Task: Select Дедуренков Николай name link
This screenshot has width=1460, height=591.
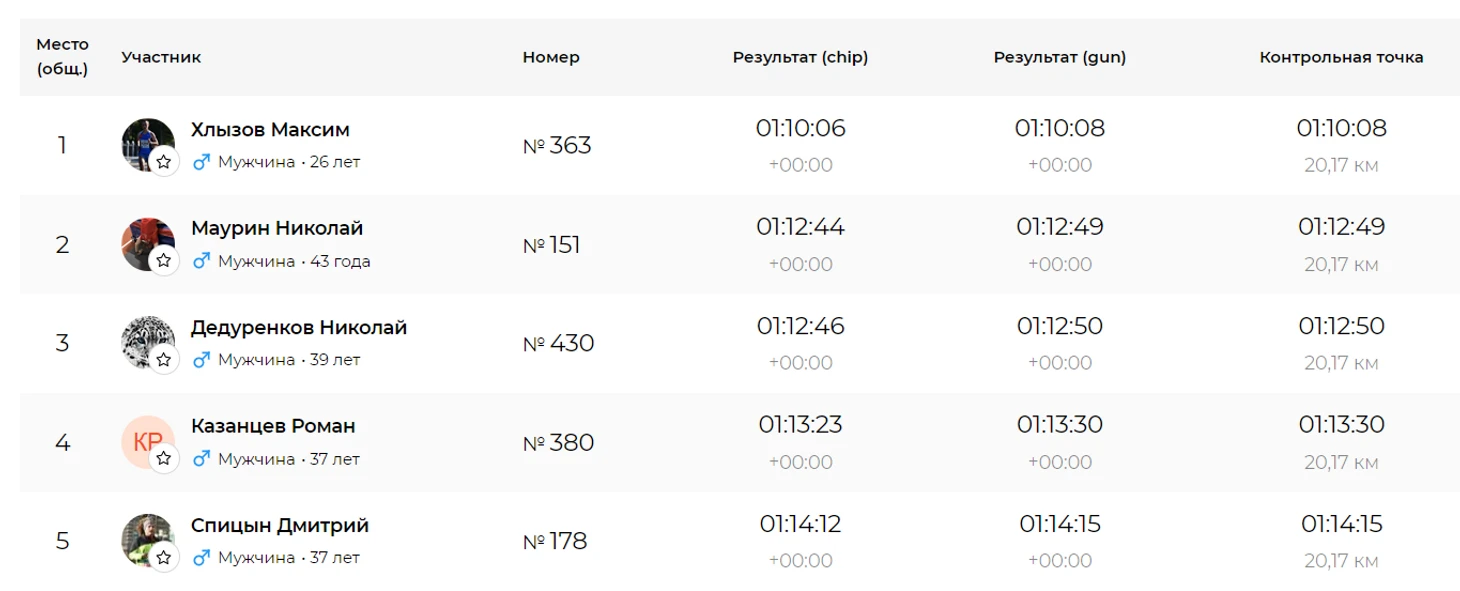Action: (299, 327)
